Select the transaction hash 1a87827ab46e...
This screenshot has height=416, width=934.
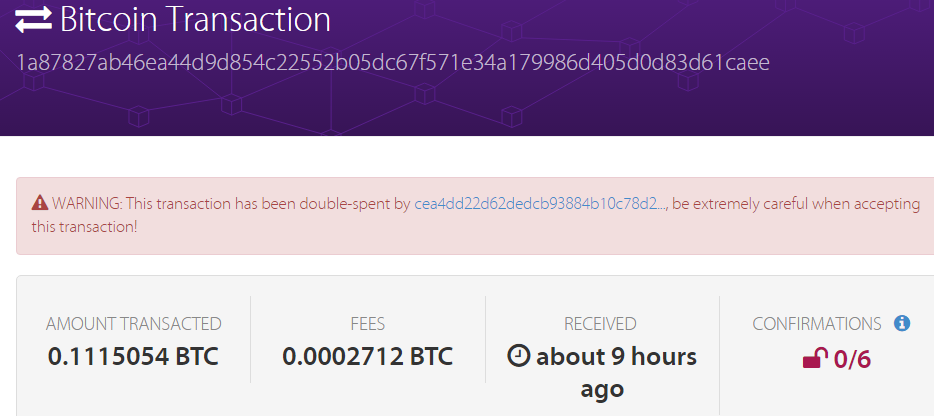point(393,63)
